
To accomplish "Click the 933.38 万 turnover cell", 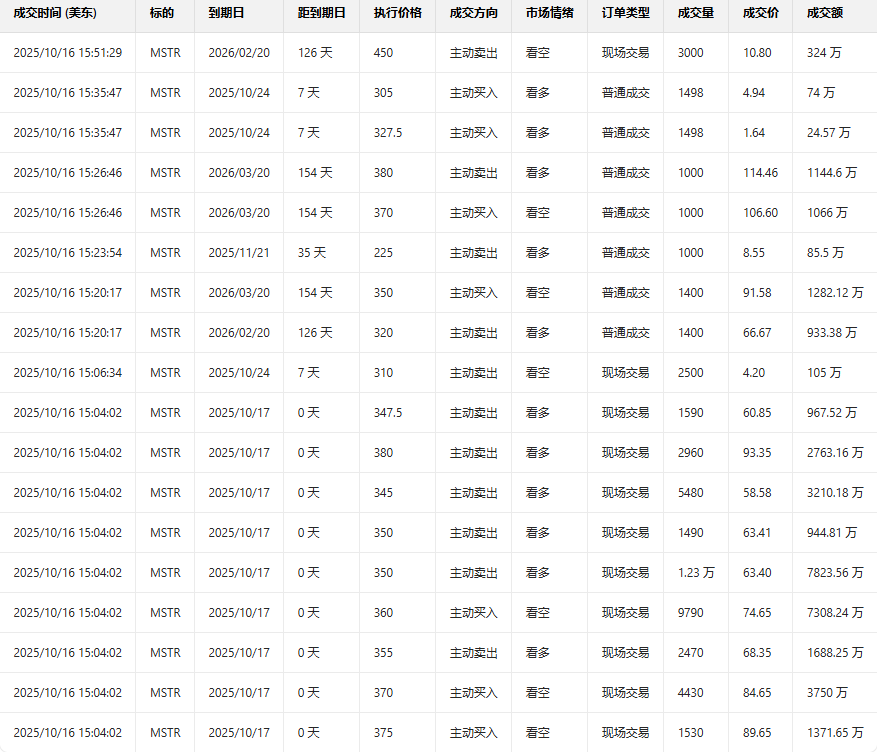I will tap(832, 333).
